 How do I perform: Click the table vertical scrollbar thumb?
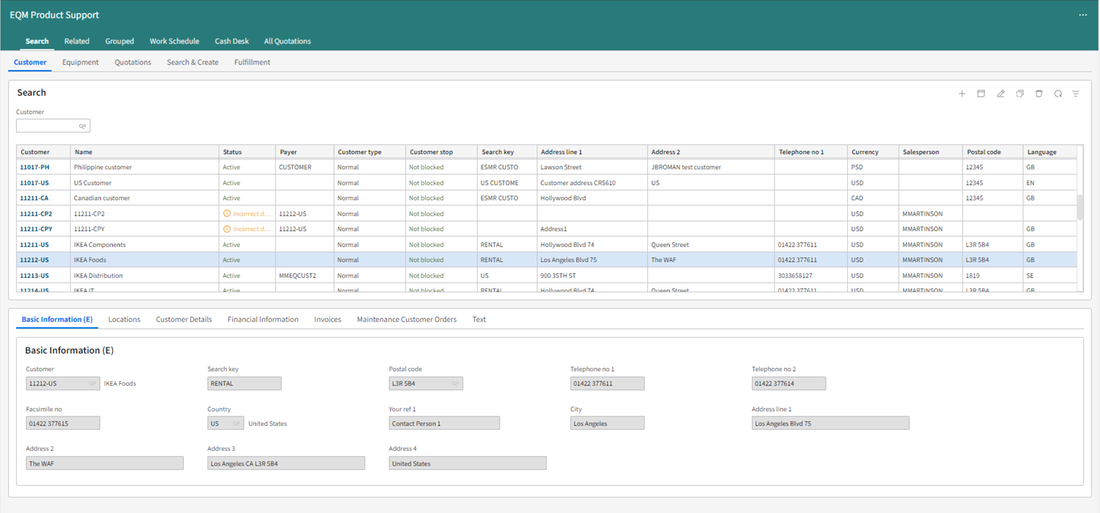point(1080,208)
